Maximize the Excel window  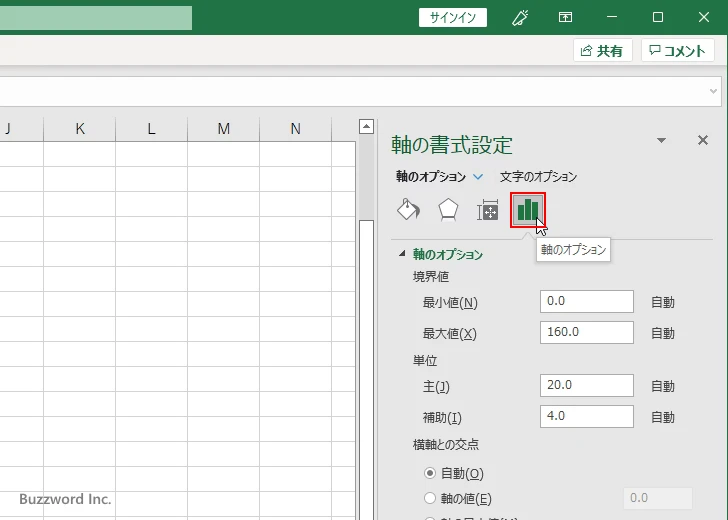click(x=657, y=18)
